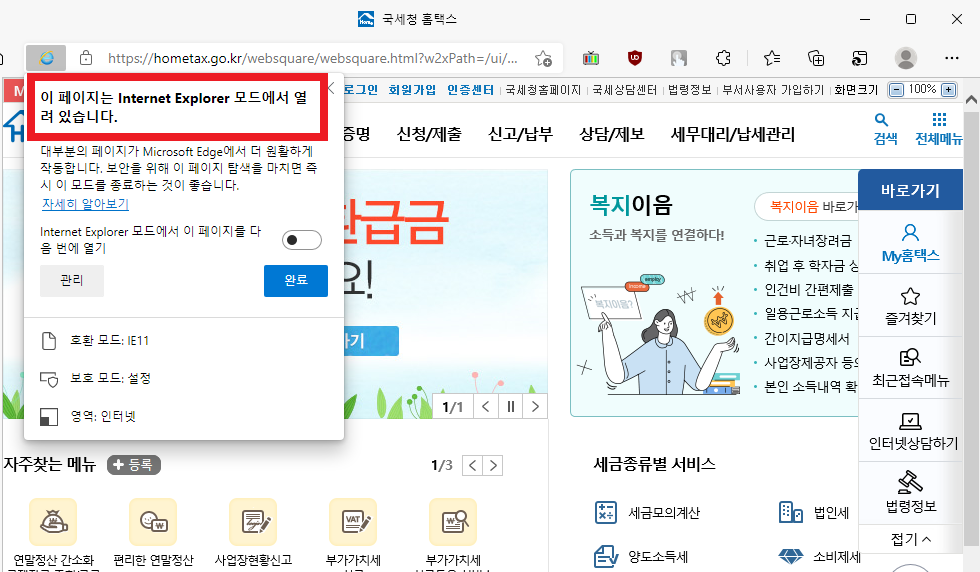Open the 신고/납부 menu
The width and height of the screenshot is (980, 572).
coord(520,134)
